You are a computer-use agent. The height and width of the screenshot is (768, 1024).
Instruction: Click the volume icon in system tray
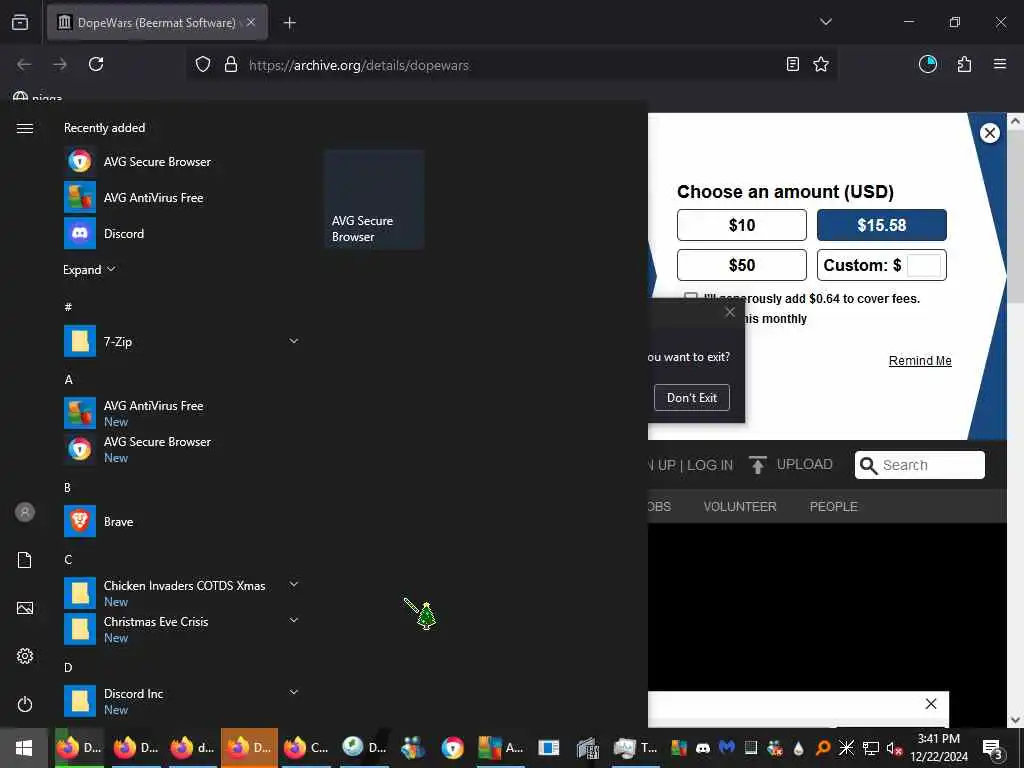tap(893, 748)
